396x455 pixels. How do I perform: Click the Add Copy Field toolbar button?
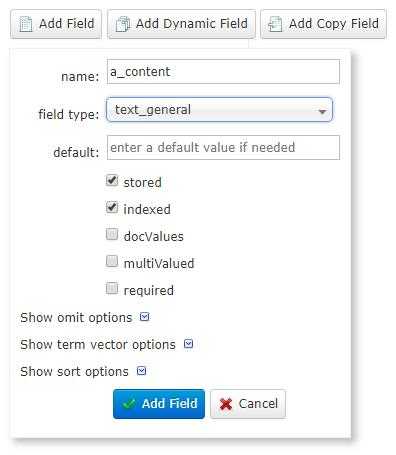click(323, 24)
